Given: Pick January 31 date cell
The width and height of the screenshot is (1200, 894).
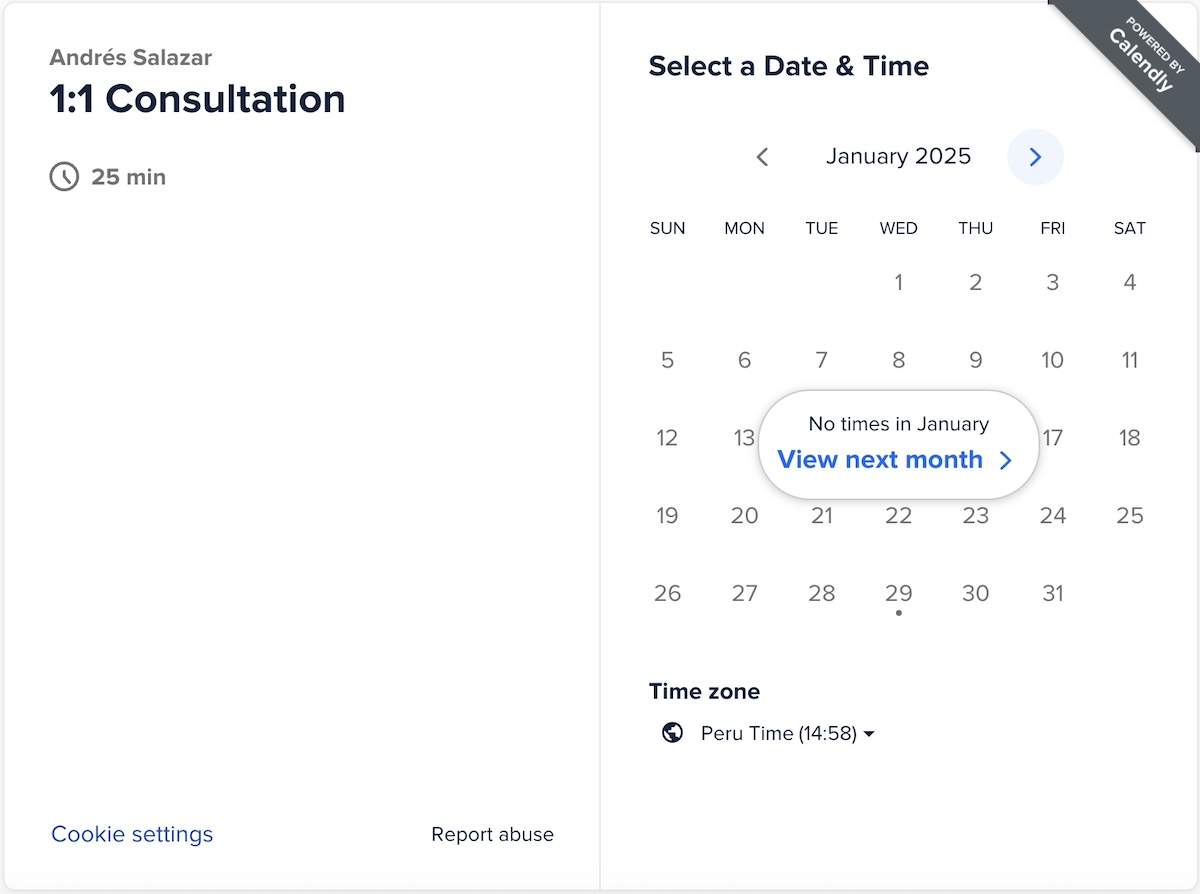Looking at the screenshot, I should point(1052,593).
